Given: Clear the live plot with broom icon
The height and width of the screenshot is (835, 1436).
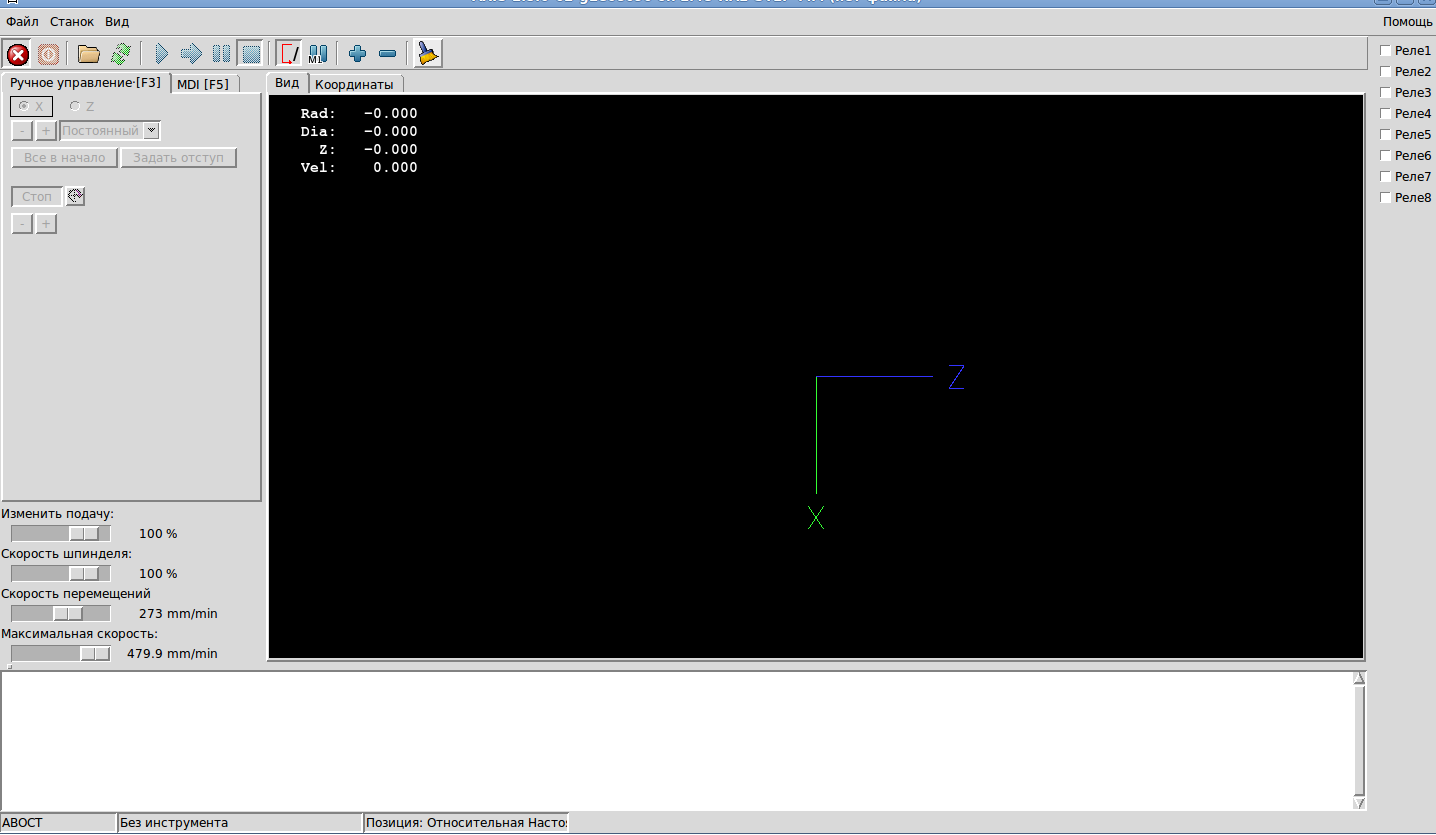Looking at the screenshot, I should click(x=429, y=54).
